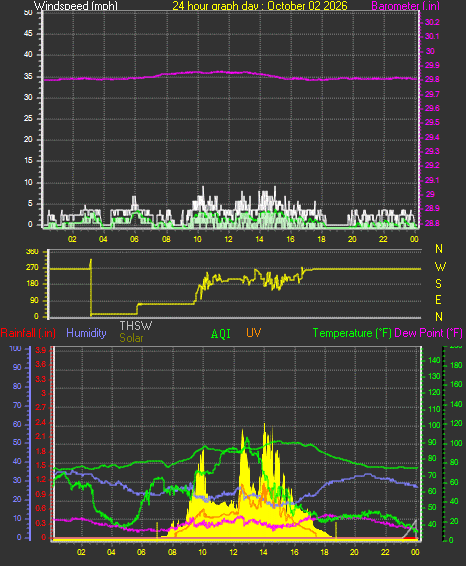The width and height of the screenshot is (466, 566).
Task: Click the green 'AQI' legend label
Action: (x=221, y=334)
